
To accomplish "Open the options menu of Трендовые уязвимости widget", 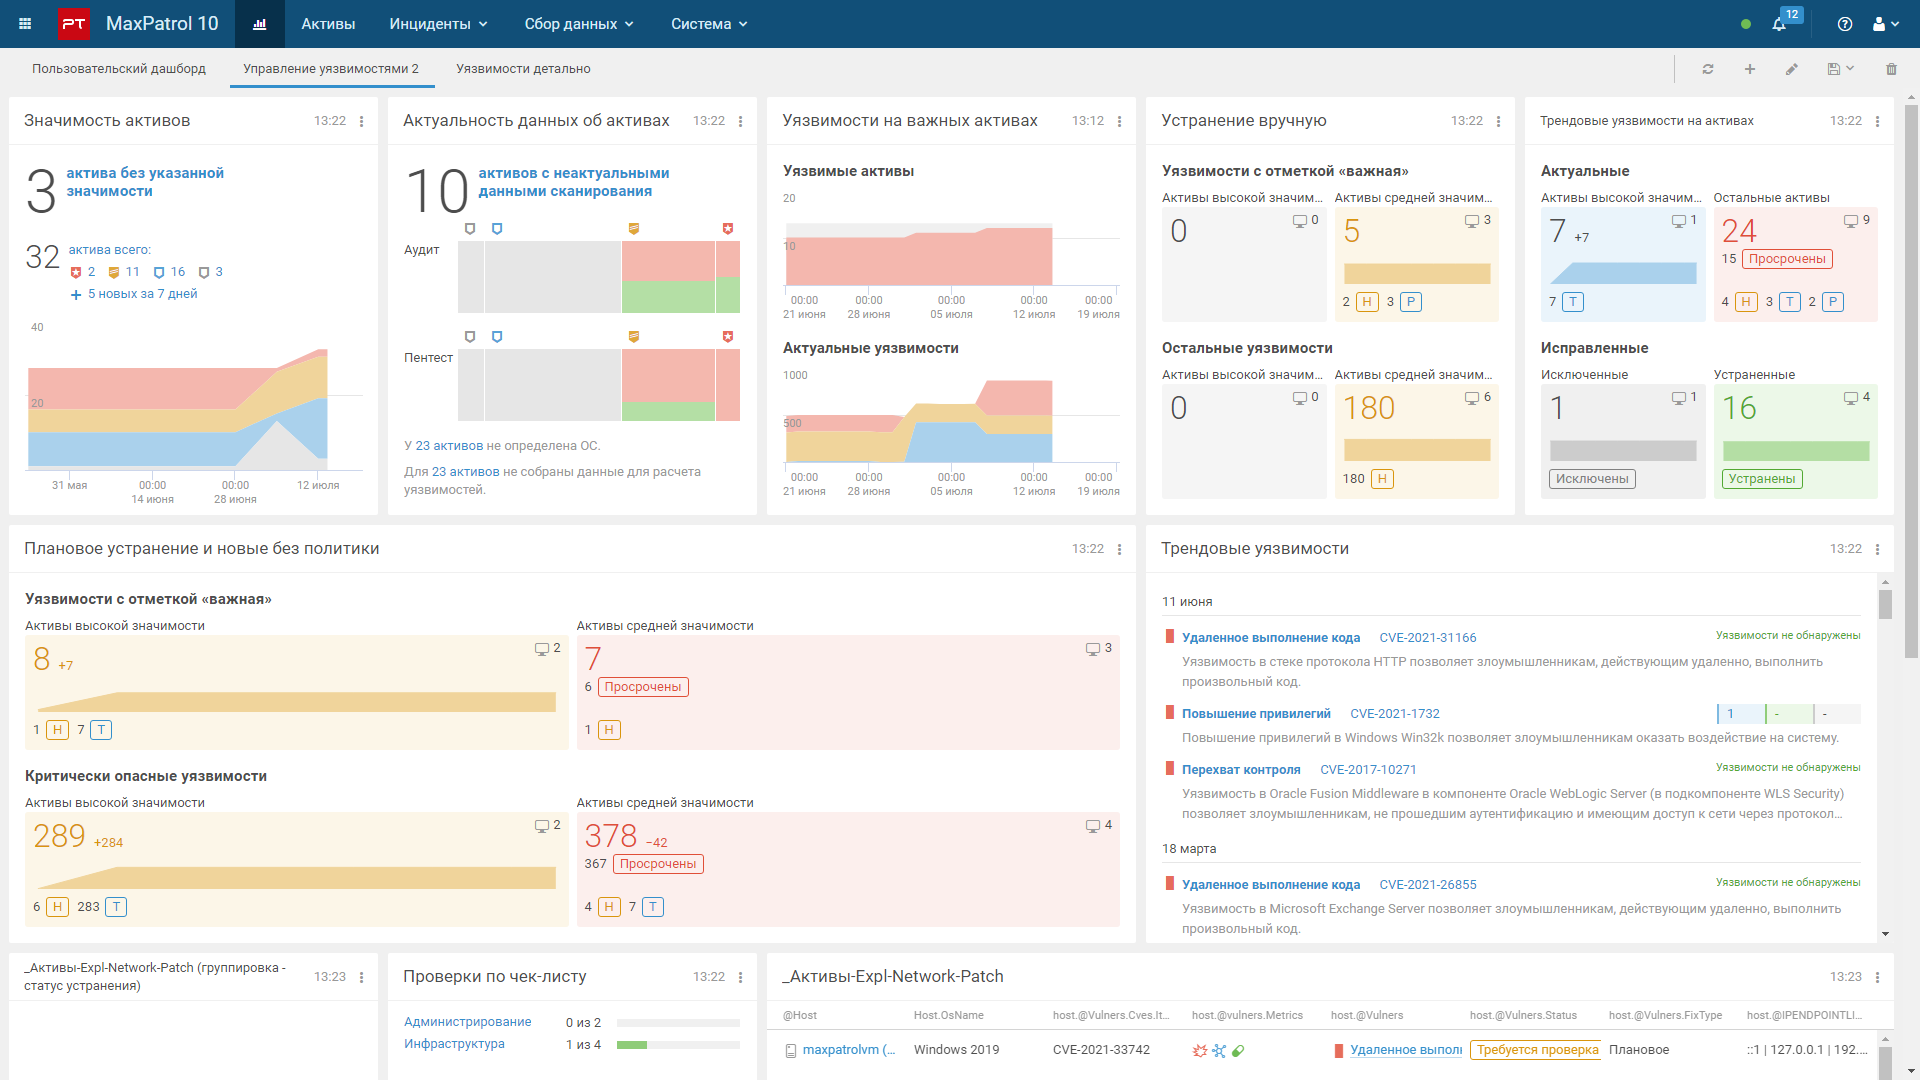I will tap(1877, 549).
